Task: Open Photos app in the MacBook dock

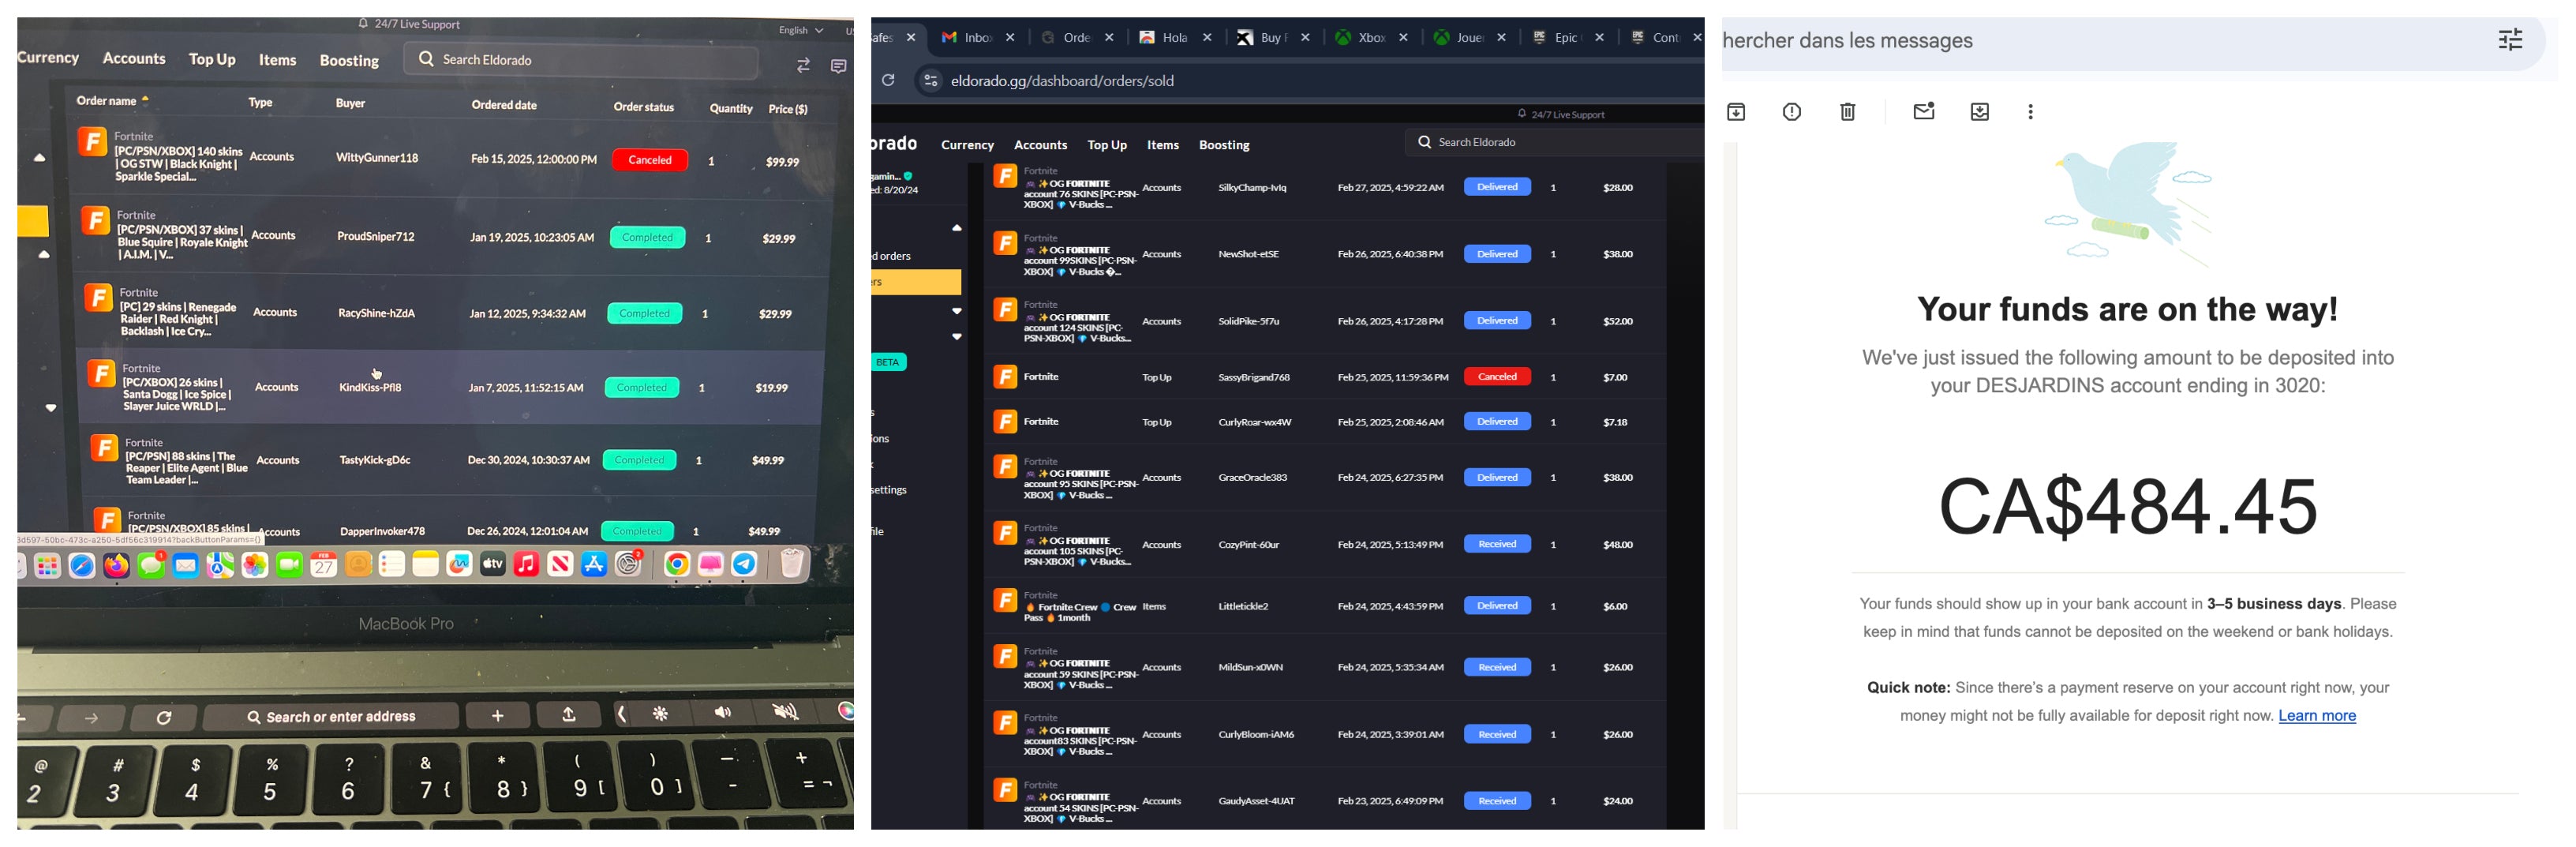Action: [x=255, y=566]
